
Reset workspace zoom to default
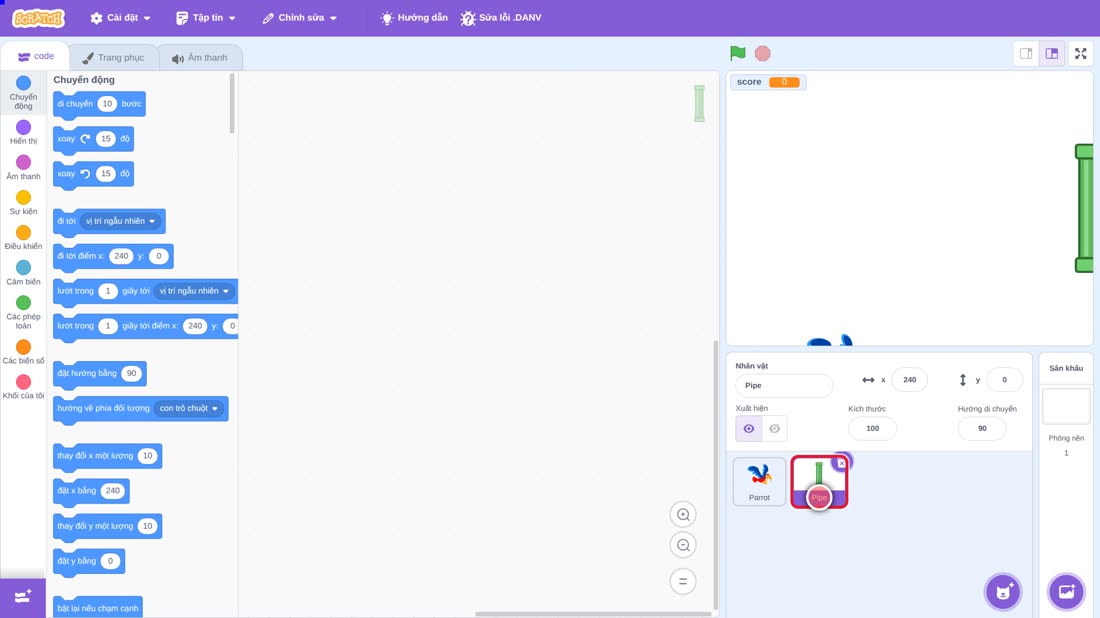(683, 581)
